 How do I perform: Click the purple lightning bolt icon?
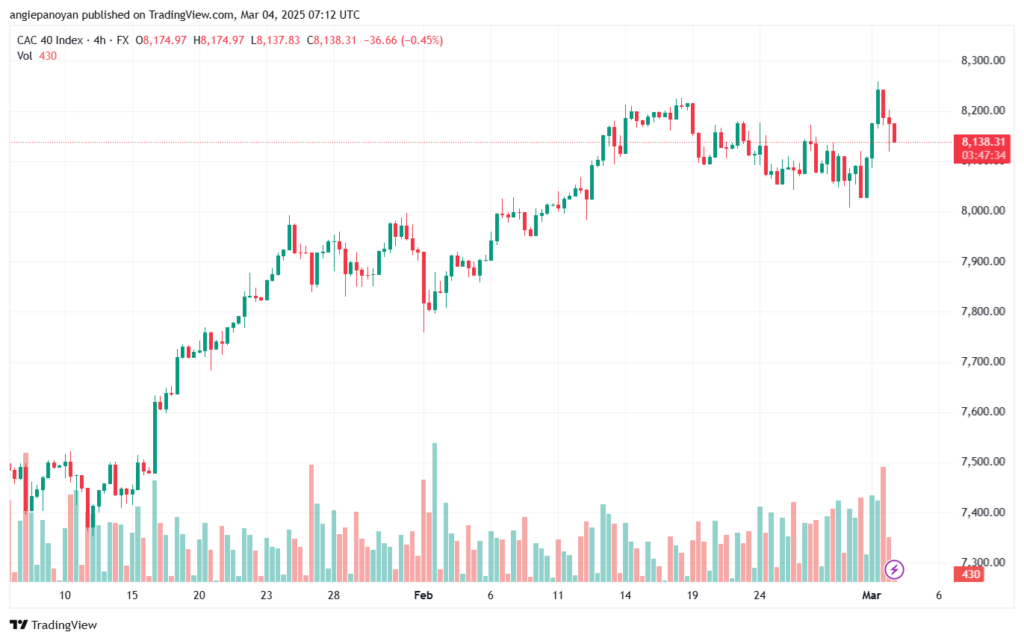[894, 569]
